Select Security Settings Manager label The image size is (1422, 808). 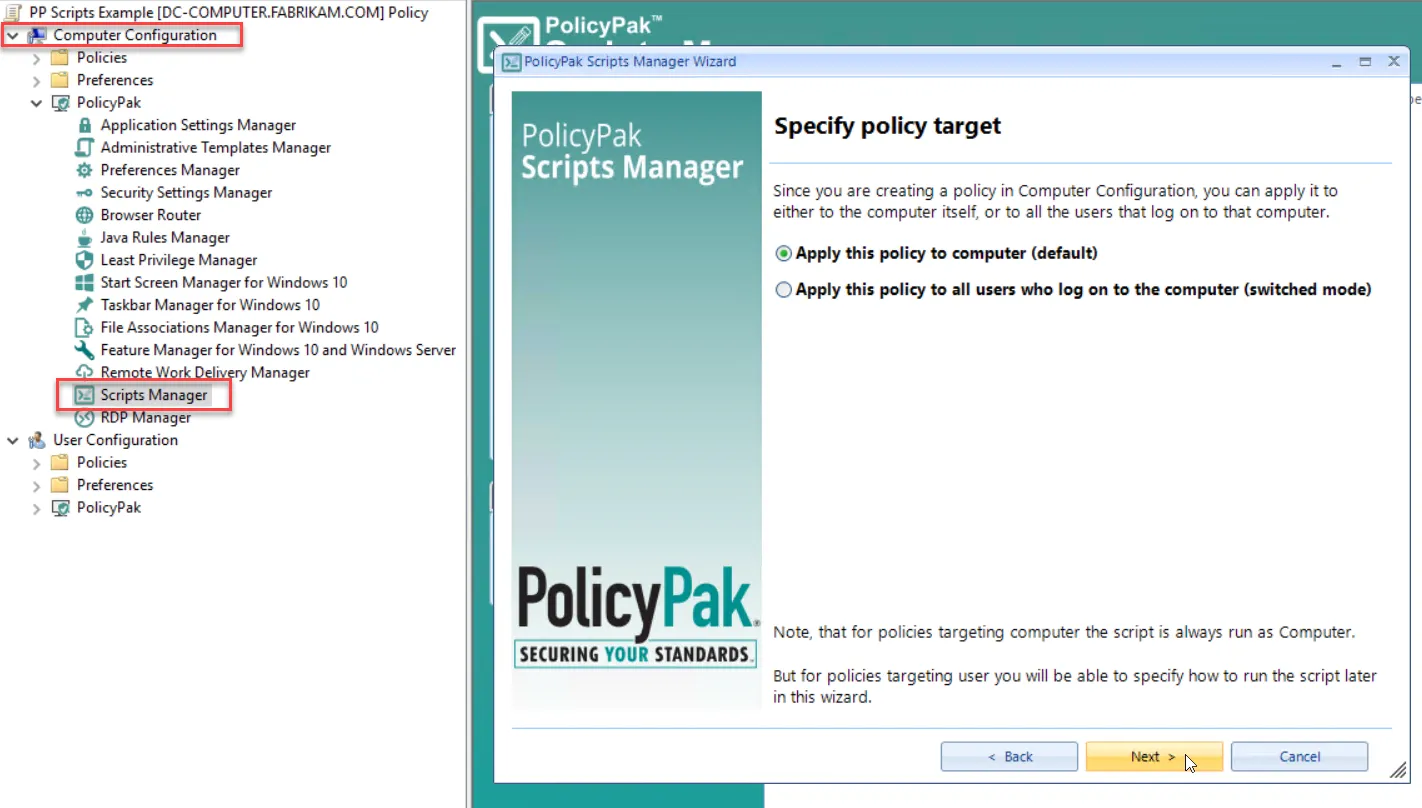coord(186,192)
